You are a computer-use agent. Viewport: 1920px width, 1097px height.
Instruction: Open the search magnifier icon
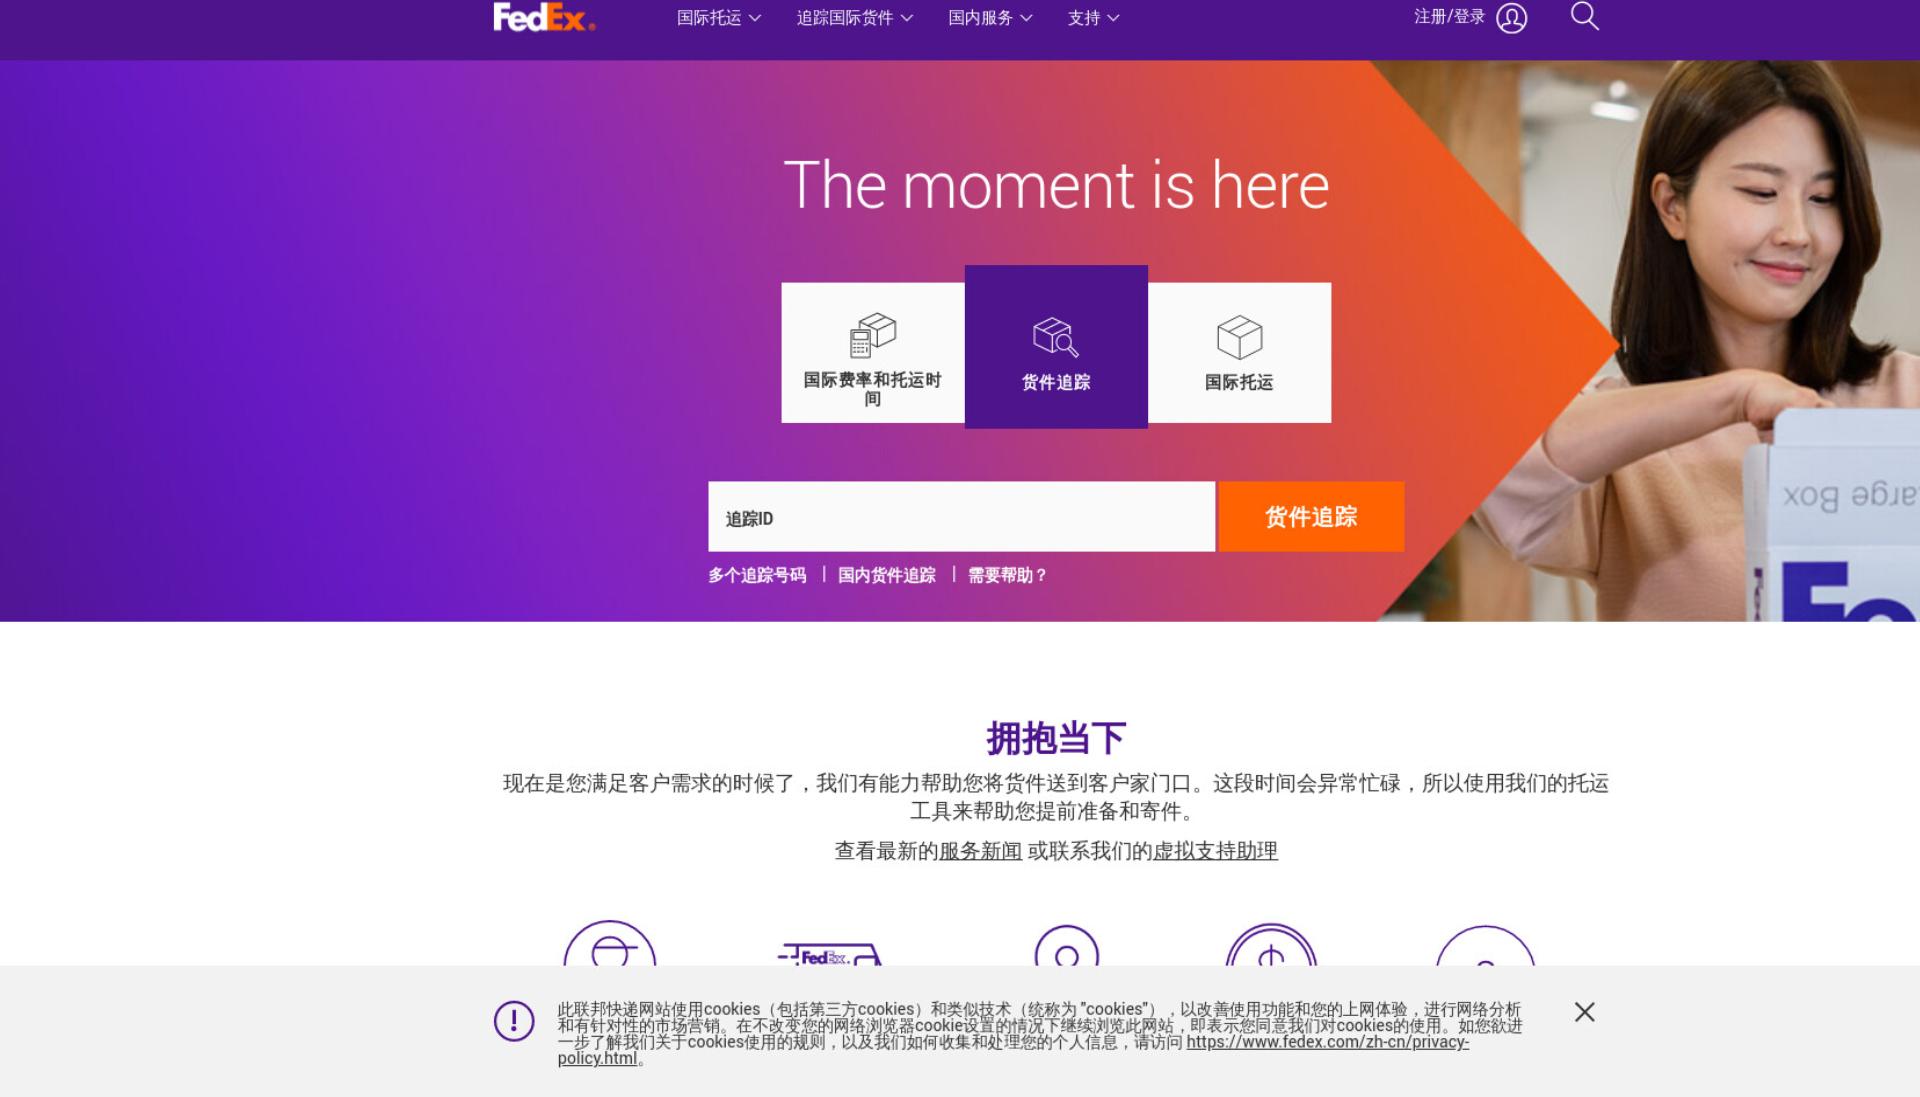(x=1584, y=16)
